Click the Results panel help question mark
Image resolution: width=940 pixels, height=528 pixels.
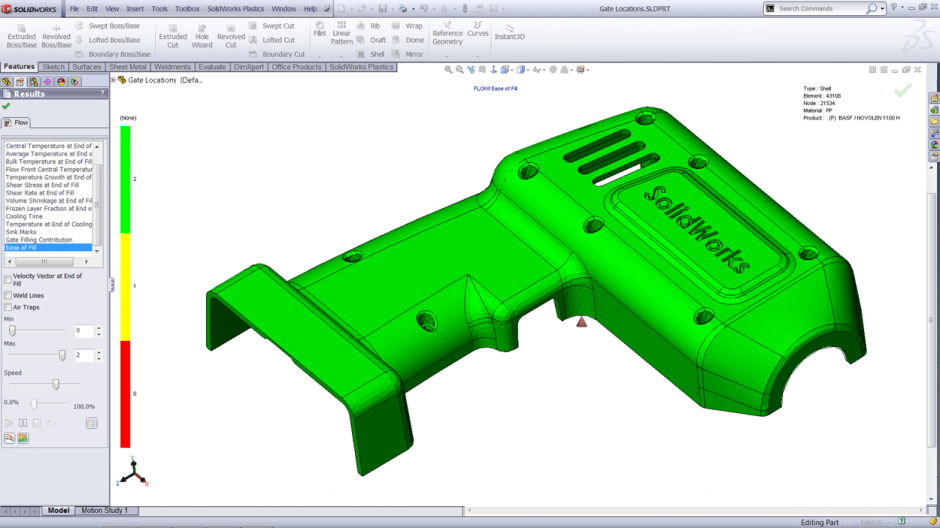tap(103, 93)
